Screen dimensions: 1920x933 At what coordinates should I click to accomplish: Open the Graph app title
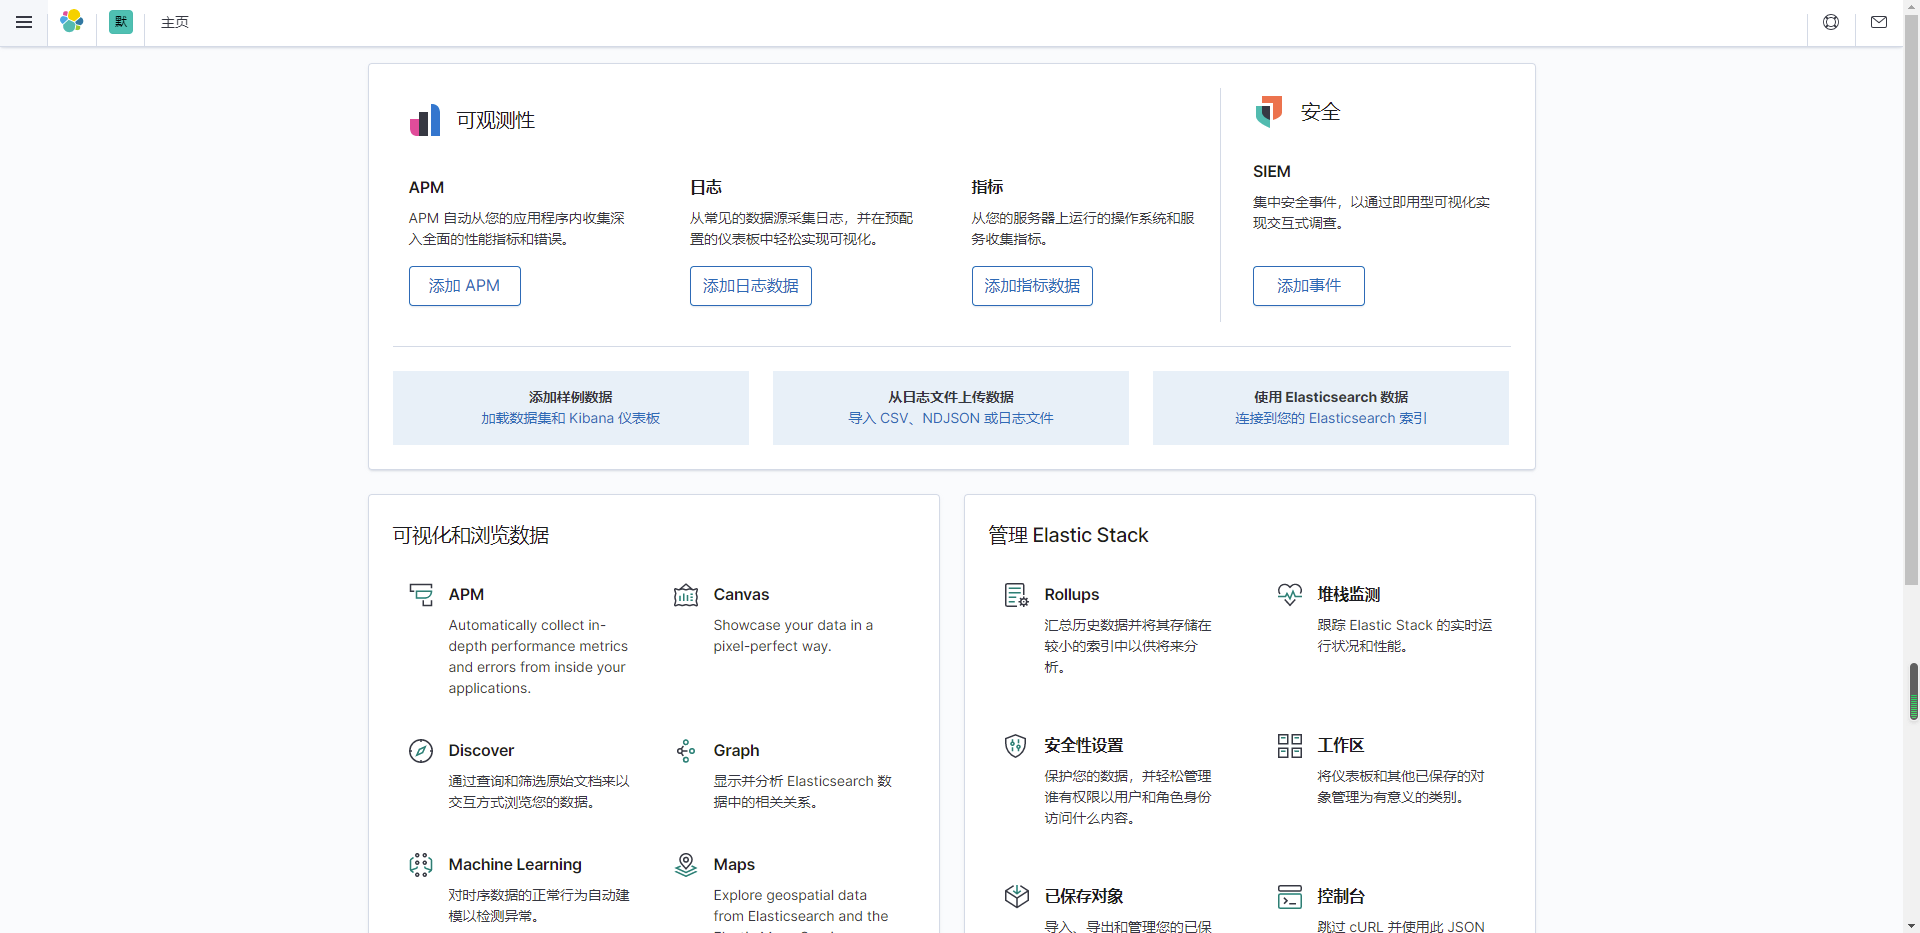(x=736, y=751)
